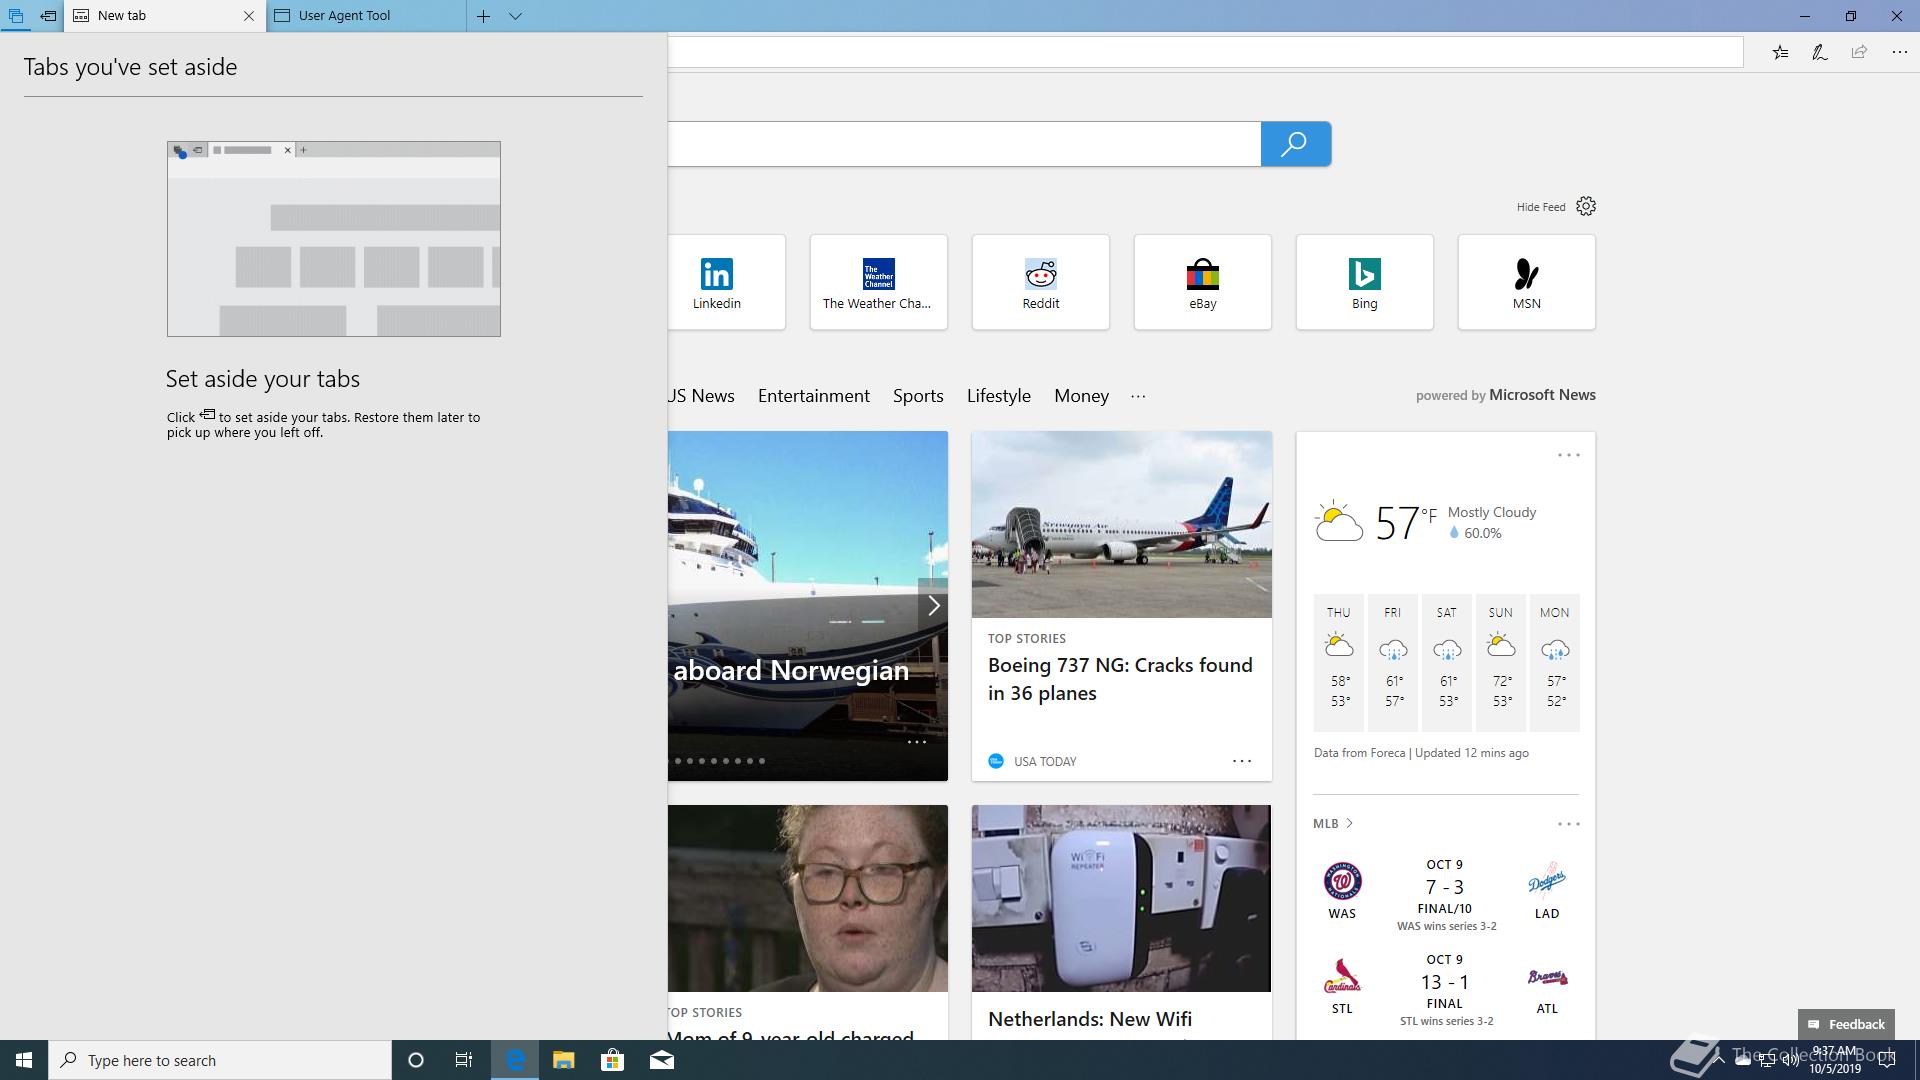Open the Reddit top site tile
Image resolution: width=1920 pixels, height=1080 pixels.
[1040, 282]
